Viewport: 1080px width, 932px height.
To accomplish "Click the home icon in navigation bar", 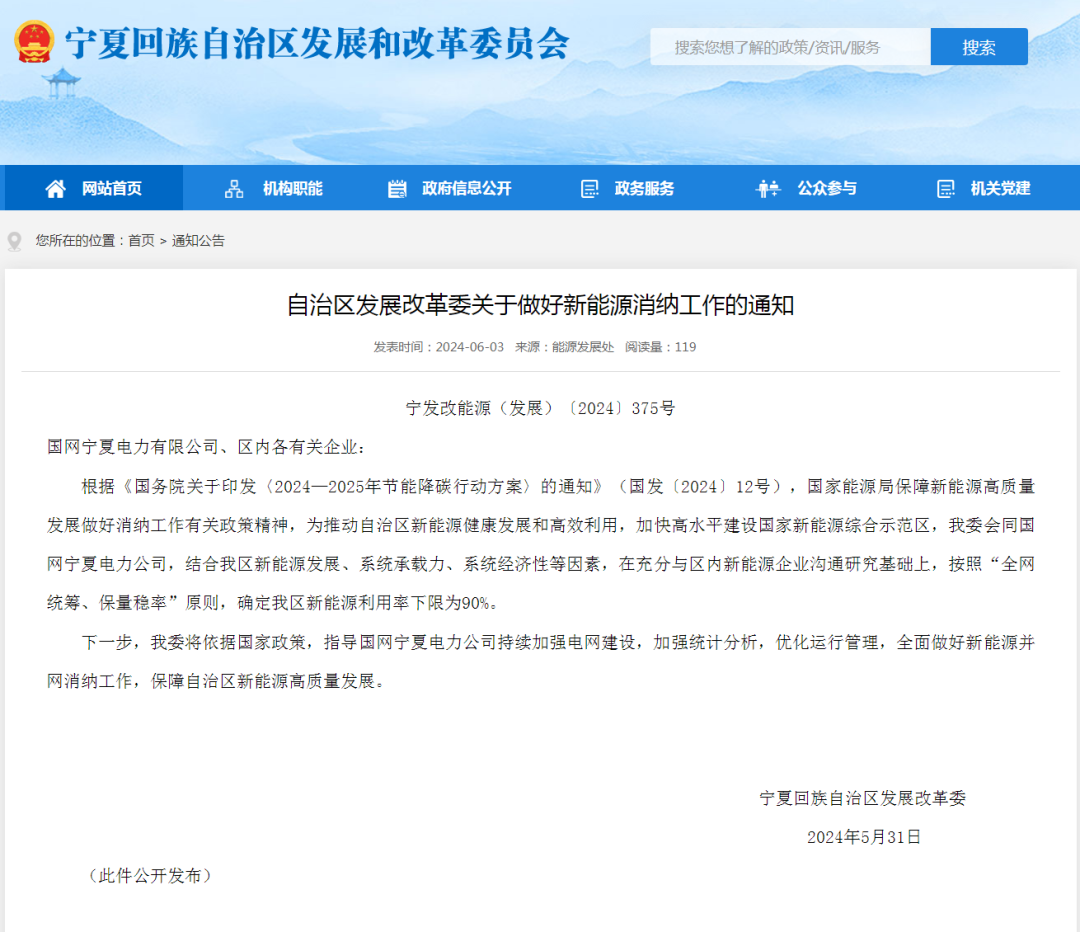I will (56, 188).
